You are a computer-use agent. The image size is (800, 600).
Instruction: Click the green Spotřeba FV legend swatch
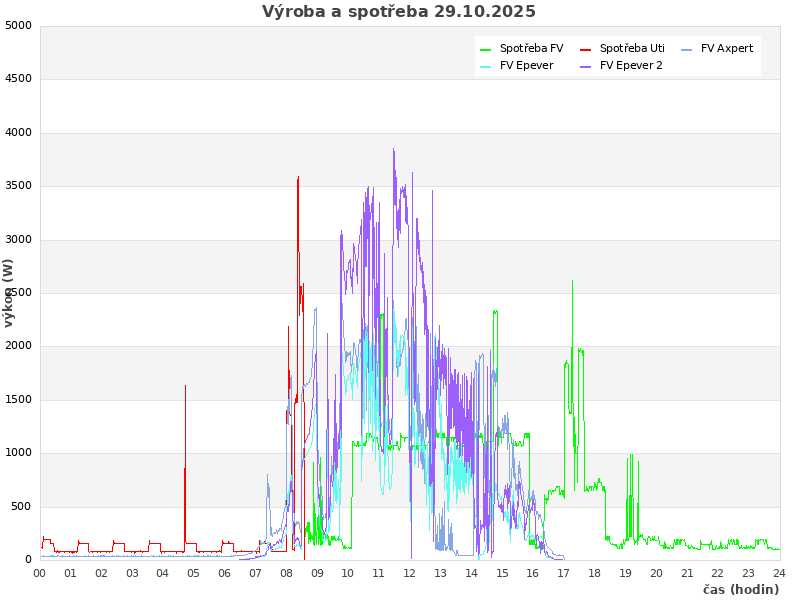486,49
